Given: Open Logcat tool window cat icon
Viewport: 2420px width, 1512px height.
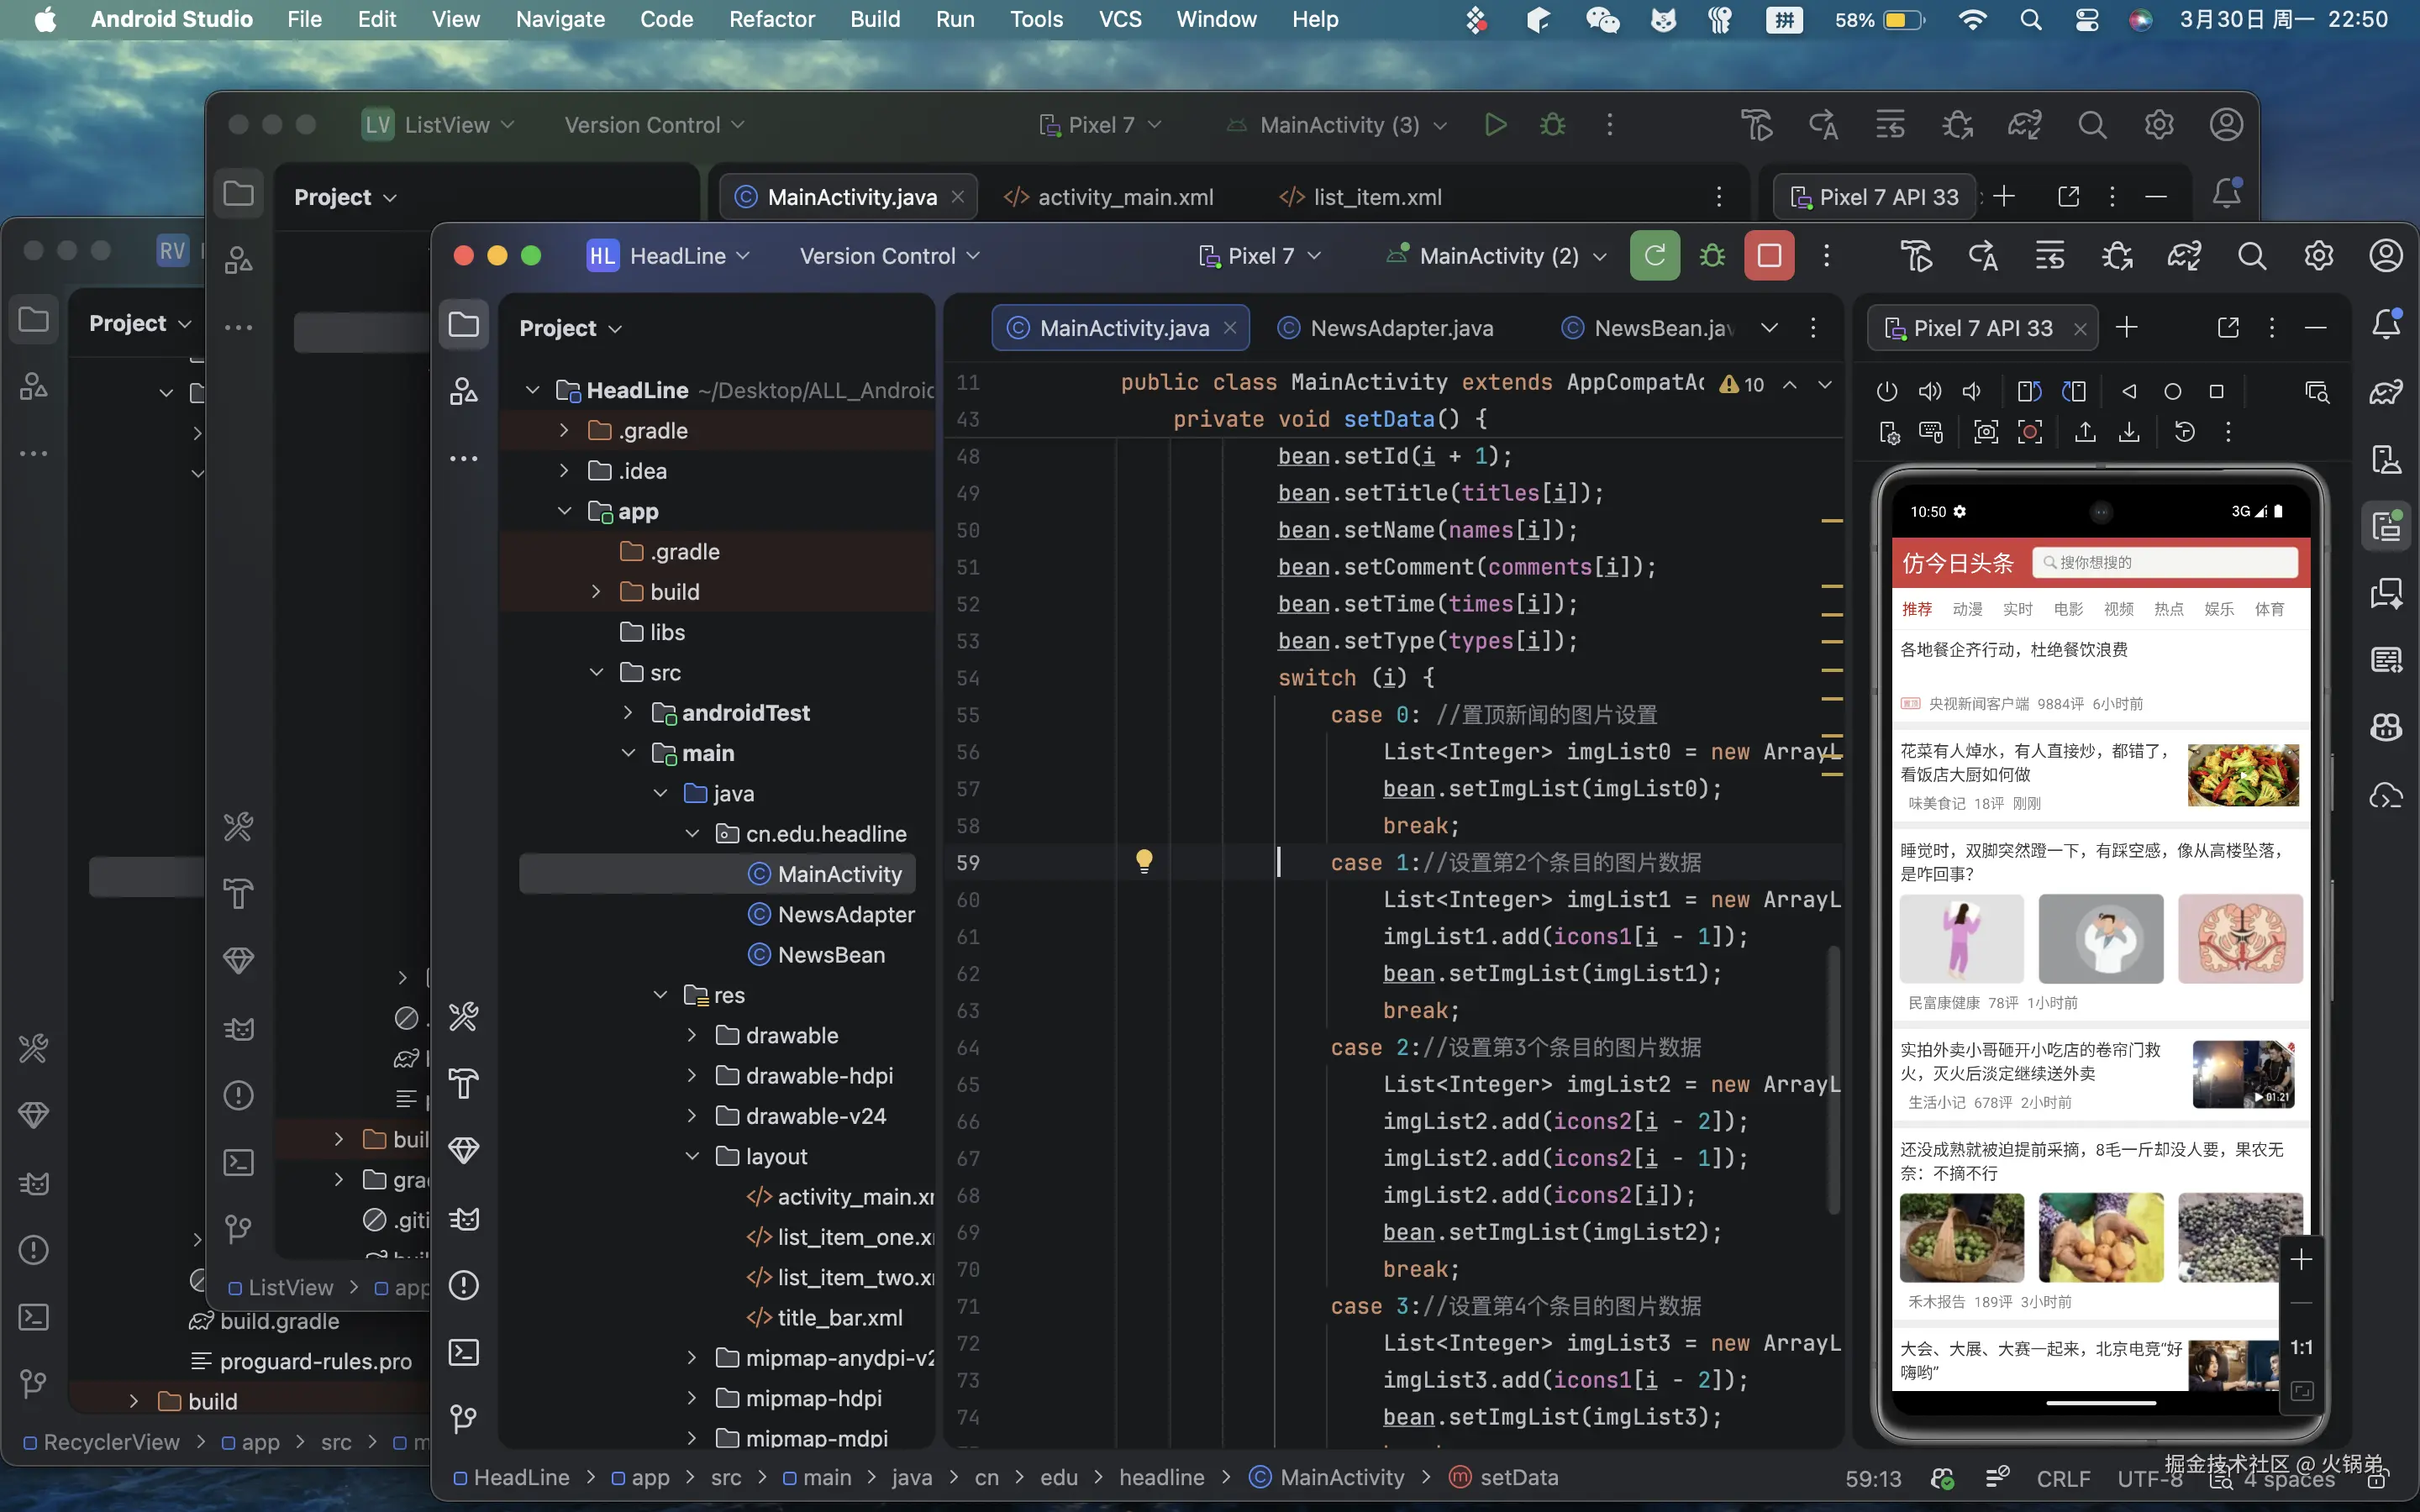Looking at the screenshot, I should 464,1219.
